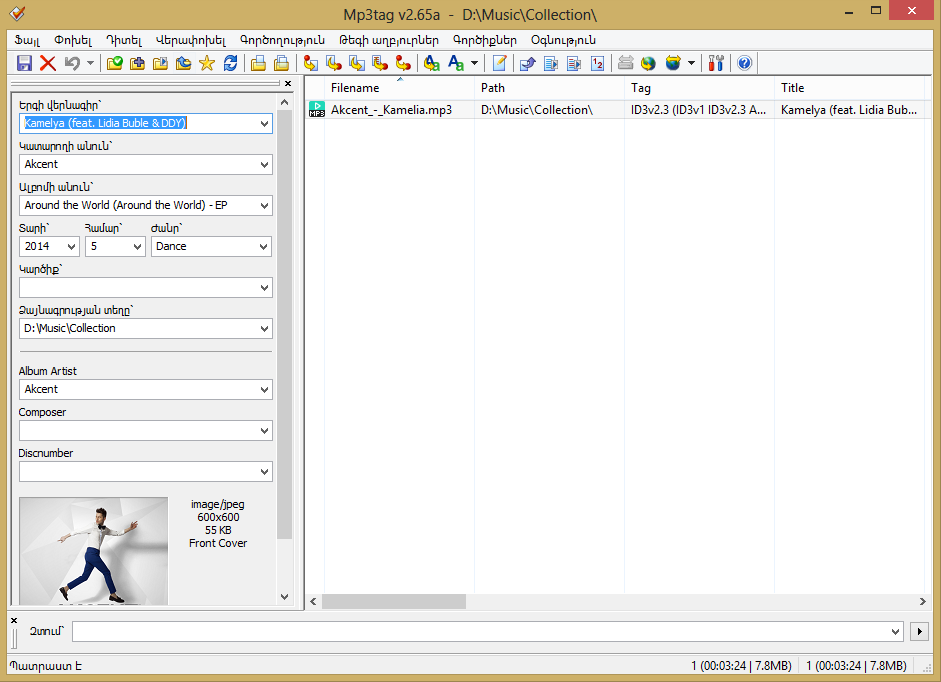Expand the artist dropdown showing 'Akcent'
This screenshot has width=941, height=682.
point(264,164)
